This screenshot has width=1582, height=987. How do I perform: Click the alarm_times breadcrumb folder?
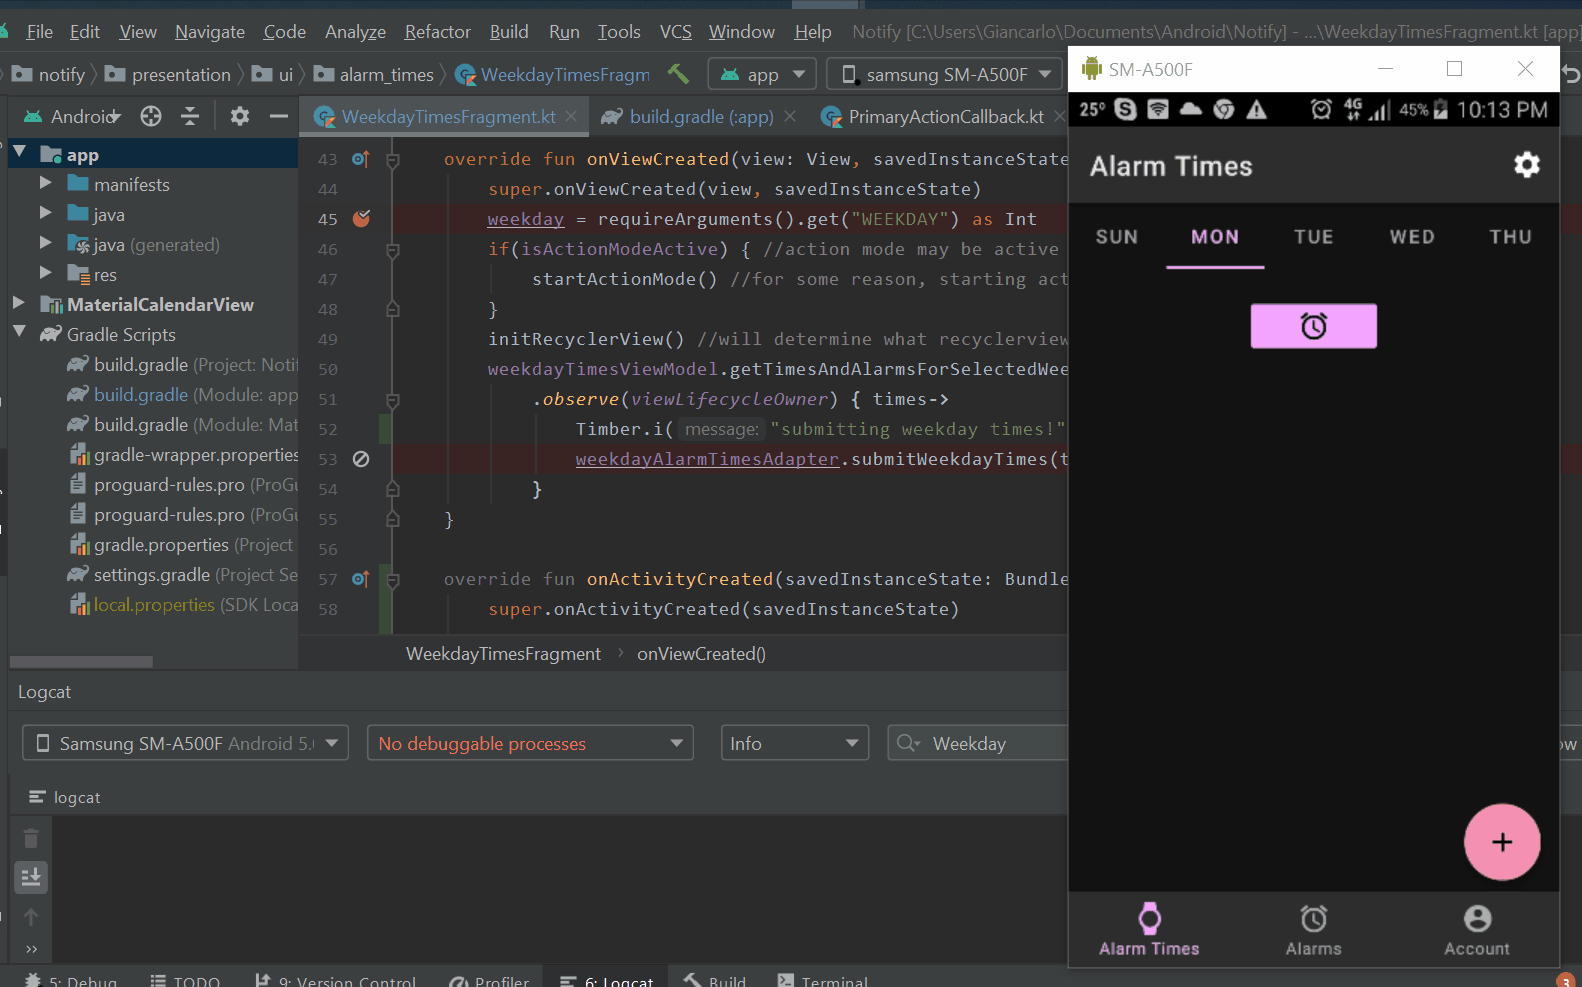pos(374,74)
